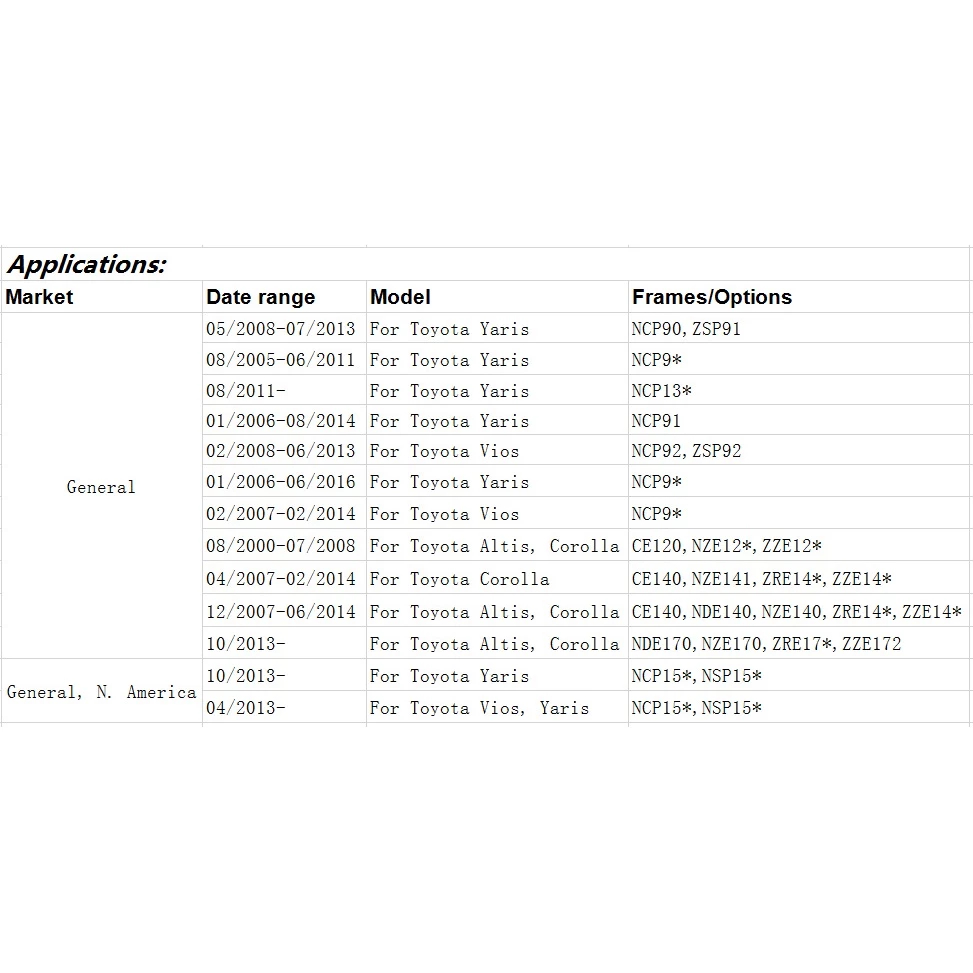The image size is (973, 973).
Task: Select For Toyota Vios cell dated 02/2008-06/2013
Action: [497, 451]
